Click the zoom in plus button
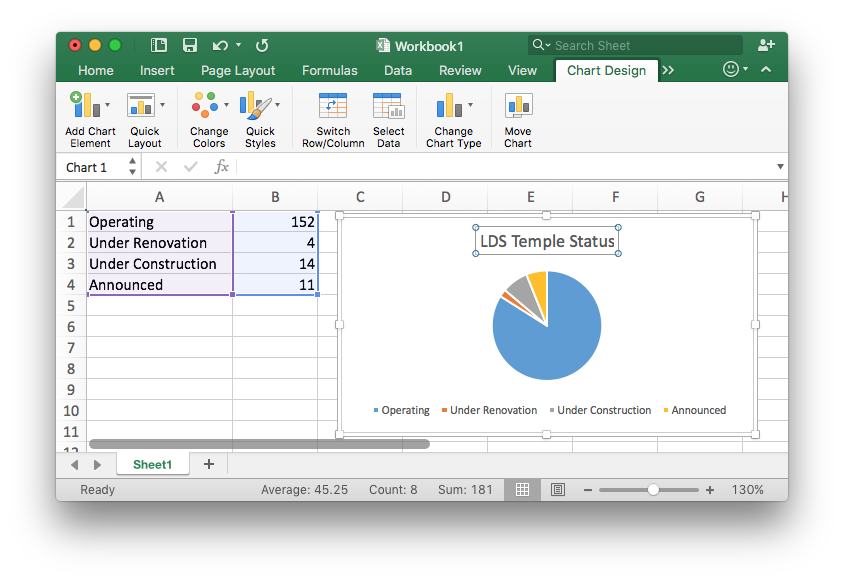This screenshot has width=844, height=581. click(x=710, y=490)
